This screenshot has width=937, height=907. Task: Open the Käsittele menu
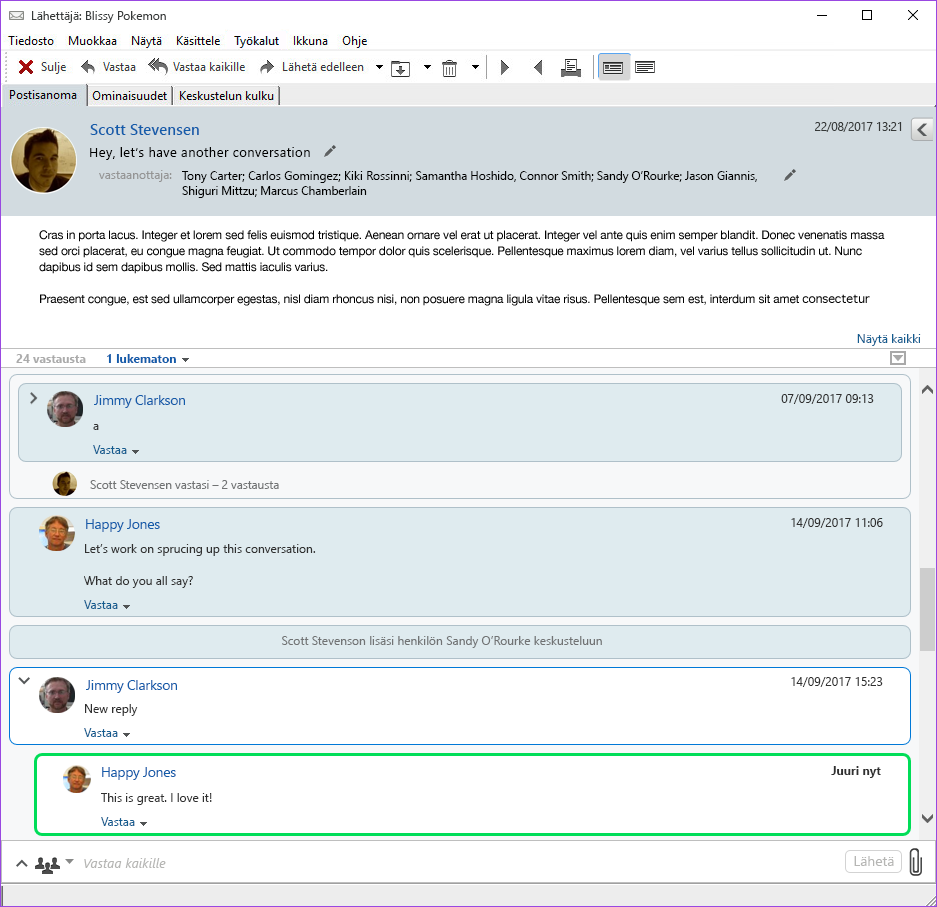tap(198, 41)
